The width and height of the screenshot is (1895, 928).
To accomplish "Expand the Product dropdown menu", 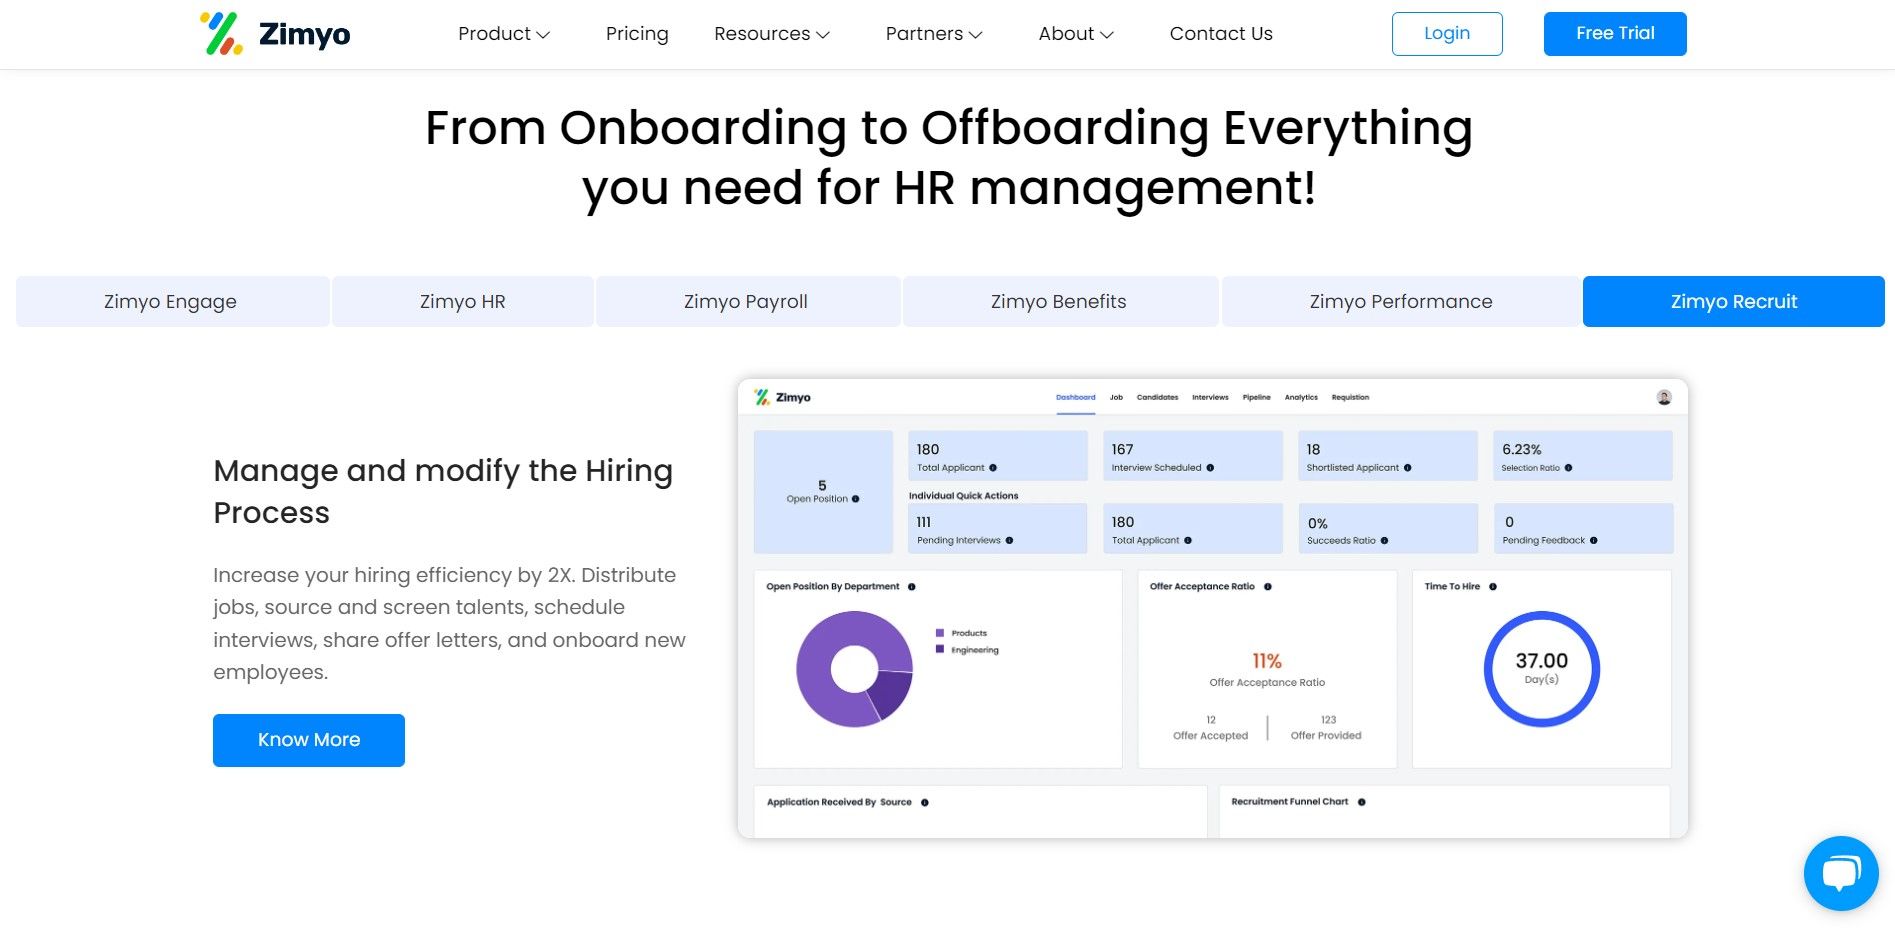I will pyautogui.click(x=504, y=34).
